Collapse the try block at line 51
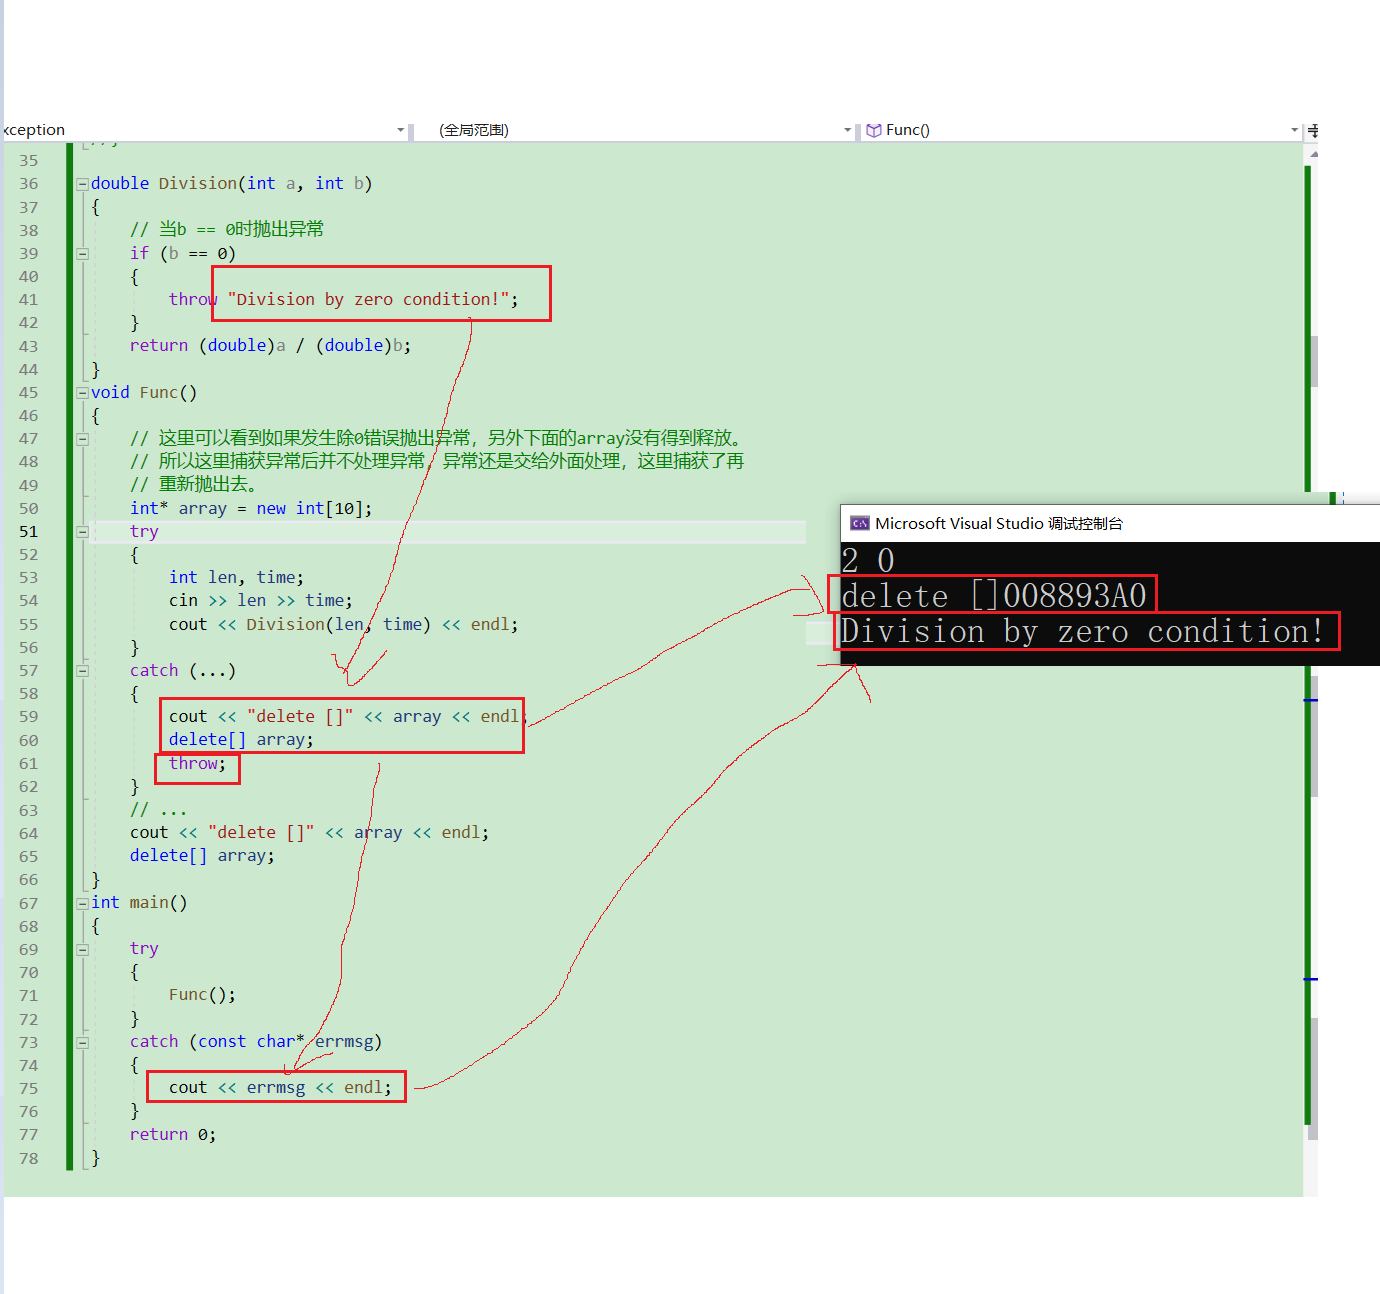 [x=83, y=532]
